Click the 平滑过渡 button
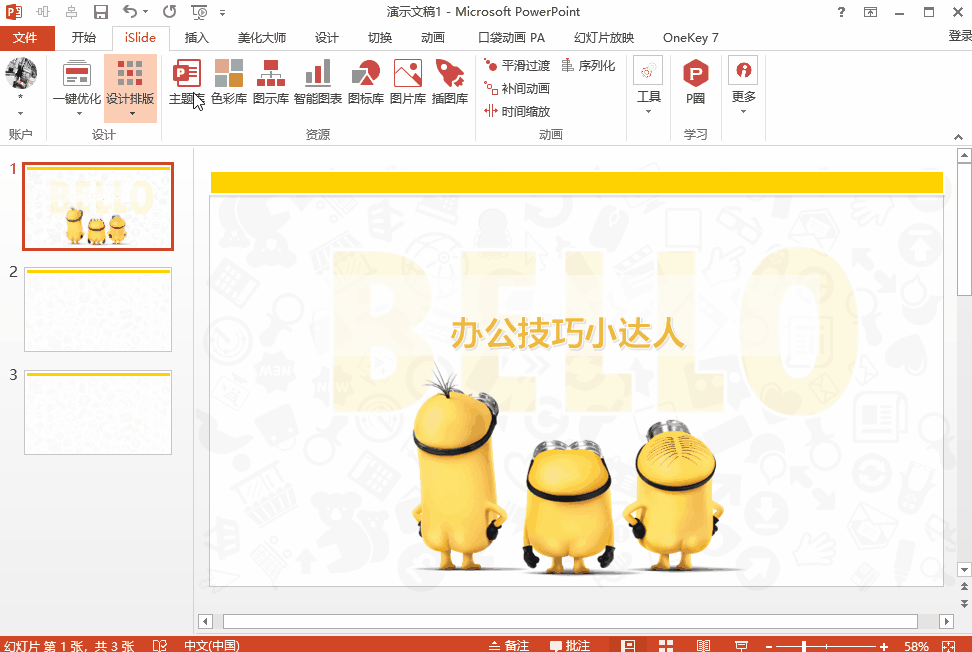972x652 pixels. (517, 65)
